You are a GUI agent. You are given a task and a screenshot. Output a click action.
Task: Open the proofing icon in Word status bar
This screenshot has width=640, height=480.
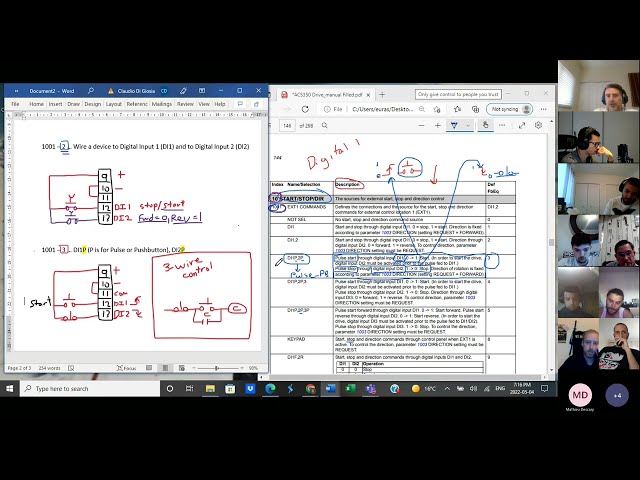tap(71, 368)
